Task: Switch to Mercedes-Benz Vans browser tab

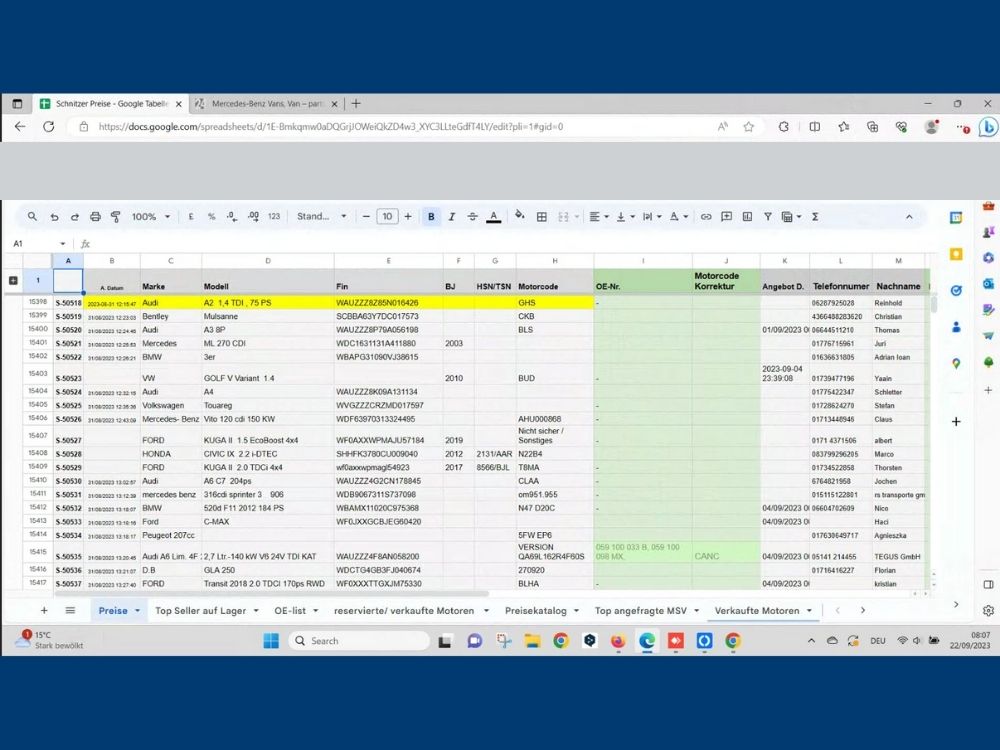Action: pyautogui.click(x=267, y=103)
